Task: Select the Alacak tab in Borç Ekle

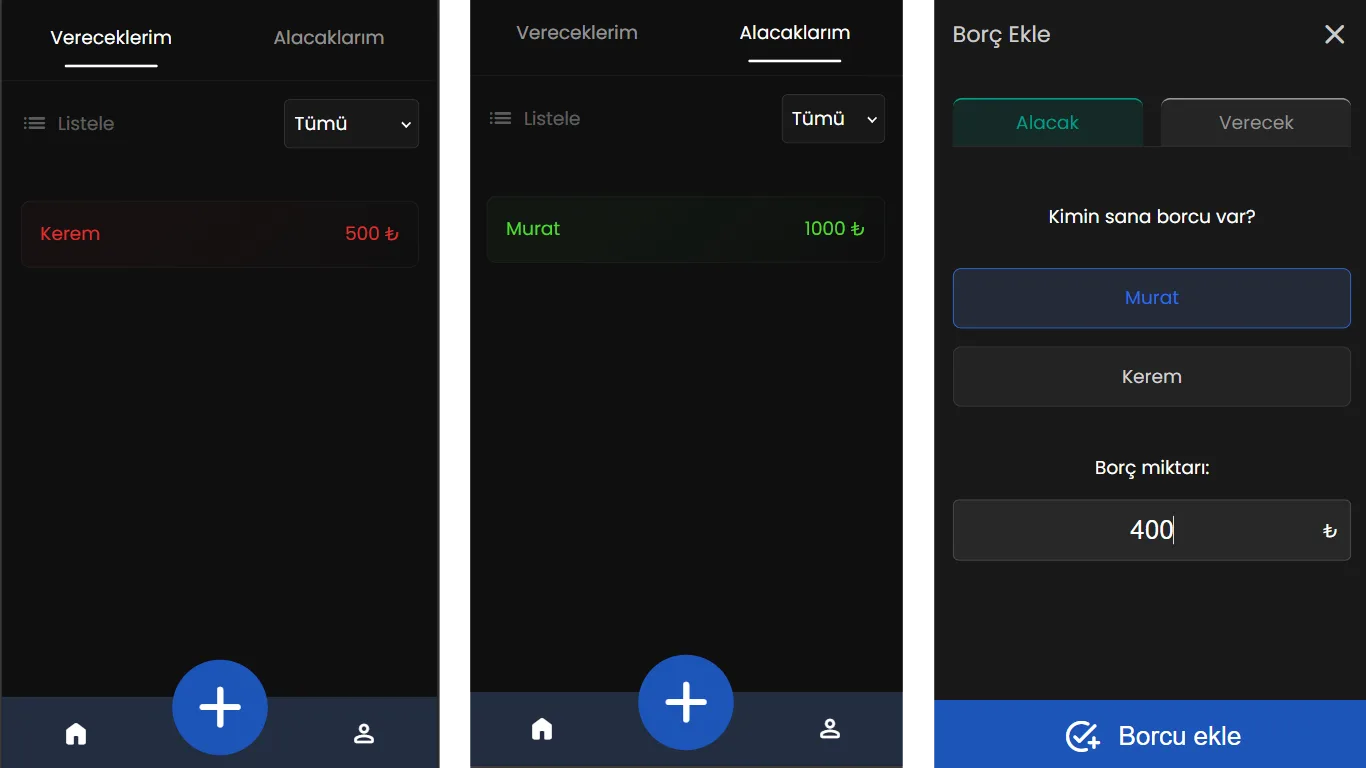Action: pos(1048,123)
